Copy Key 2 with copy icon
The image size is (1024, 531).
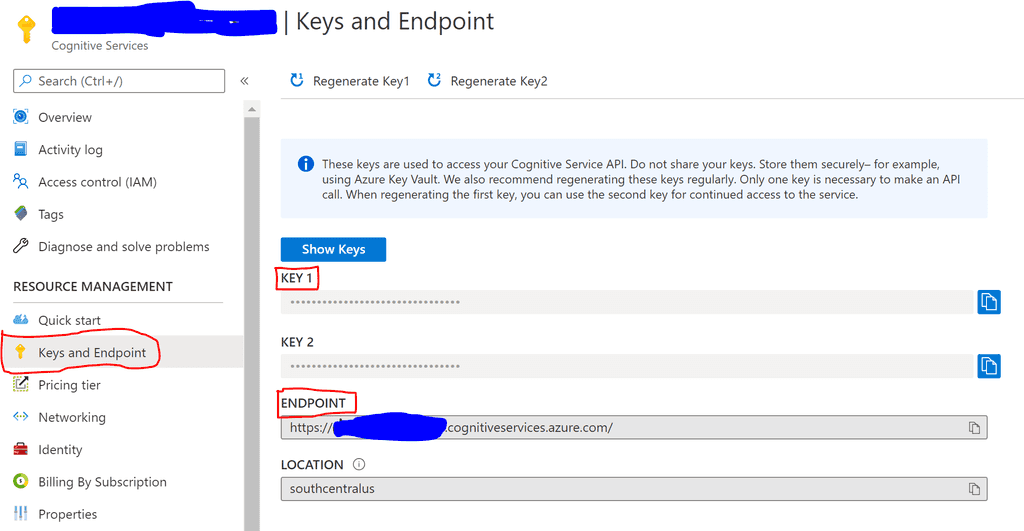click(988, 366)
